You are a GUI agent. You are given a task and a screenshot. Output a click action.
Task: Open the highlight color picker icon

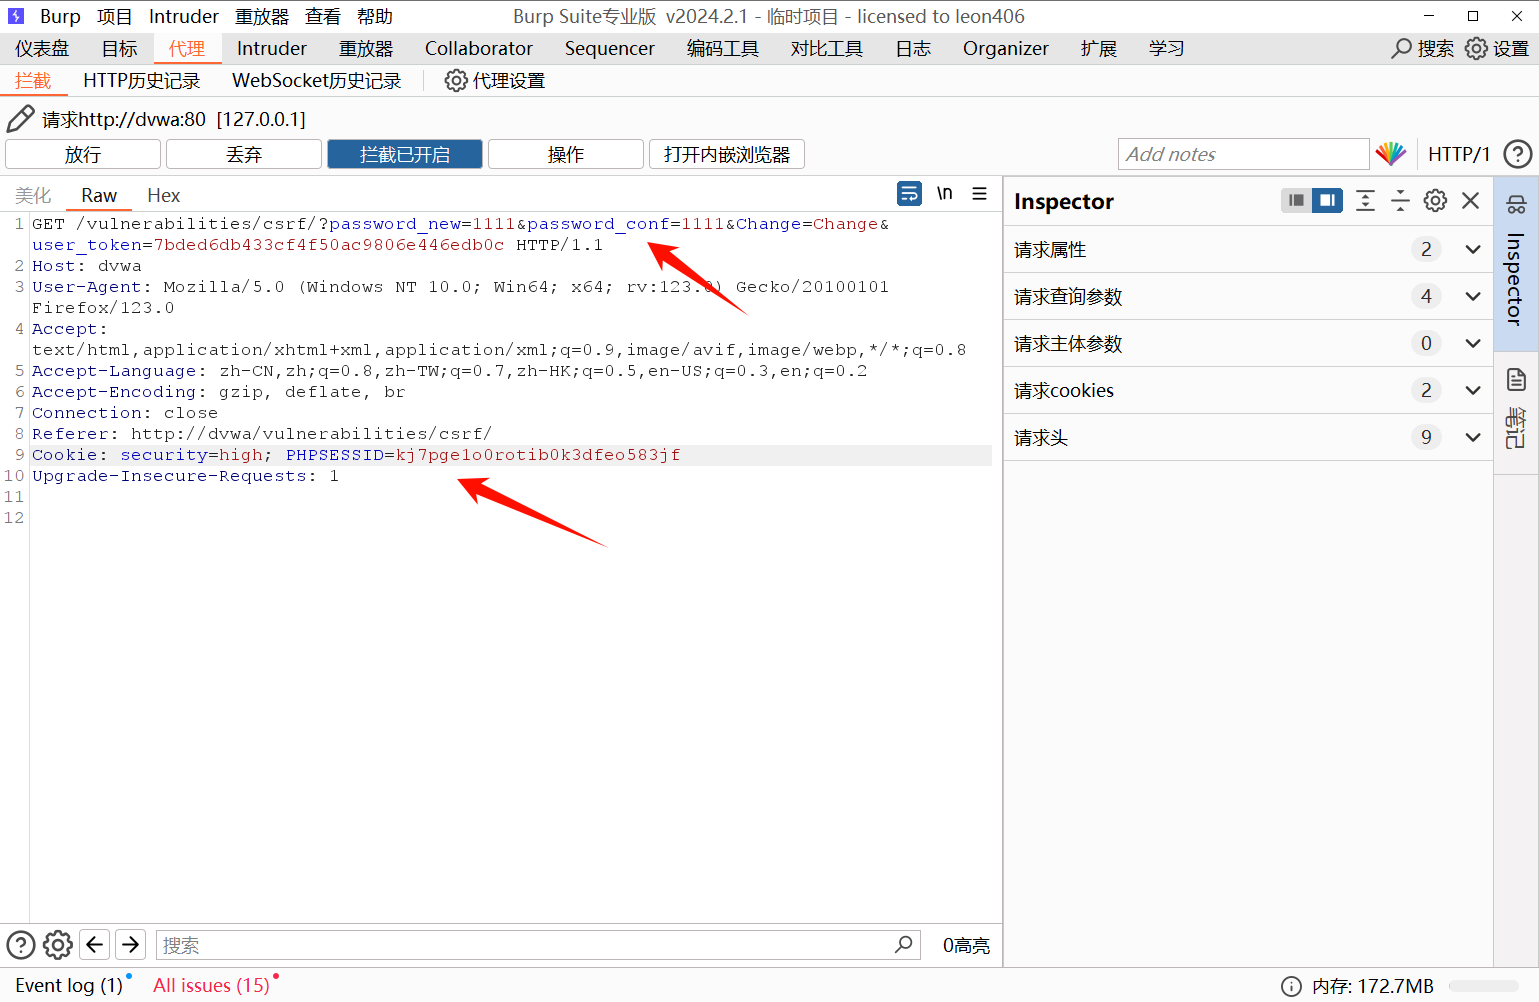[x=1390, y=154]
